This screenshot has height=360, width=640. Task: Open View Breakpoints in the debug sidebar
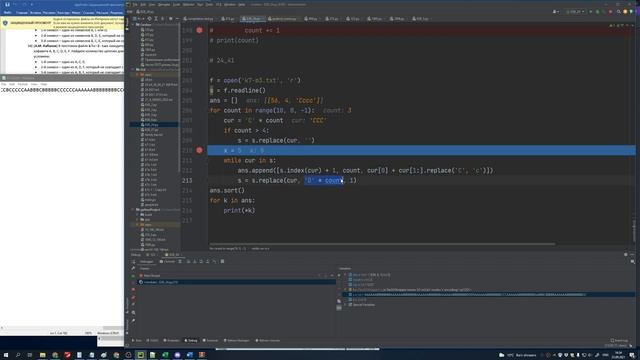133,297
